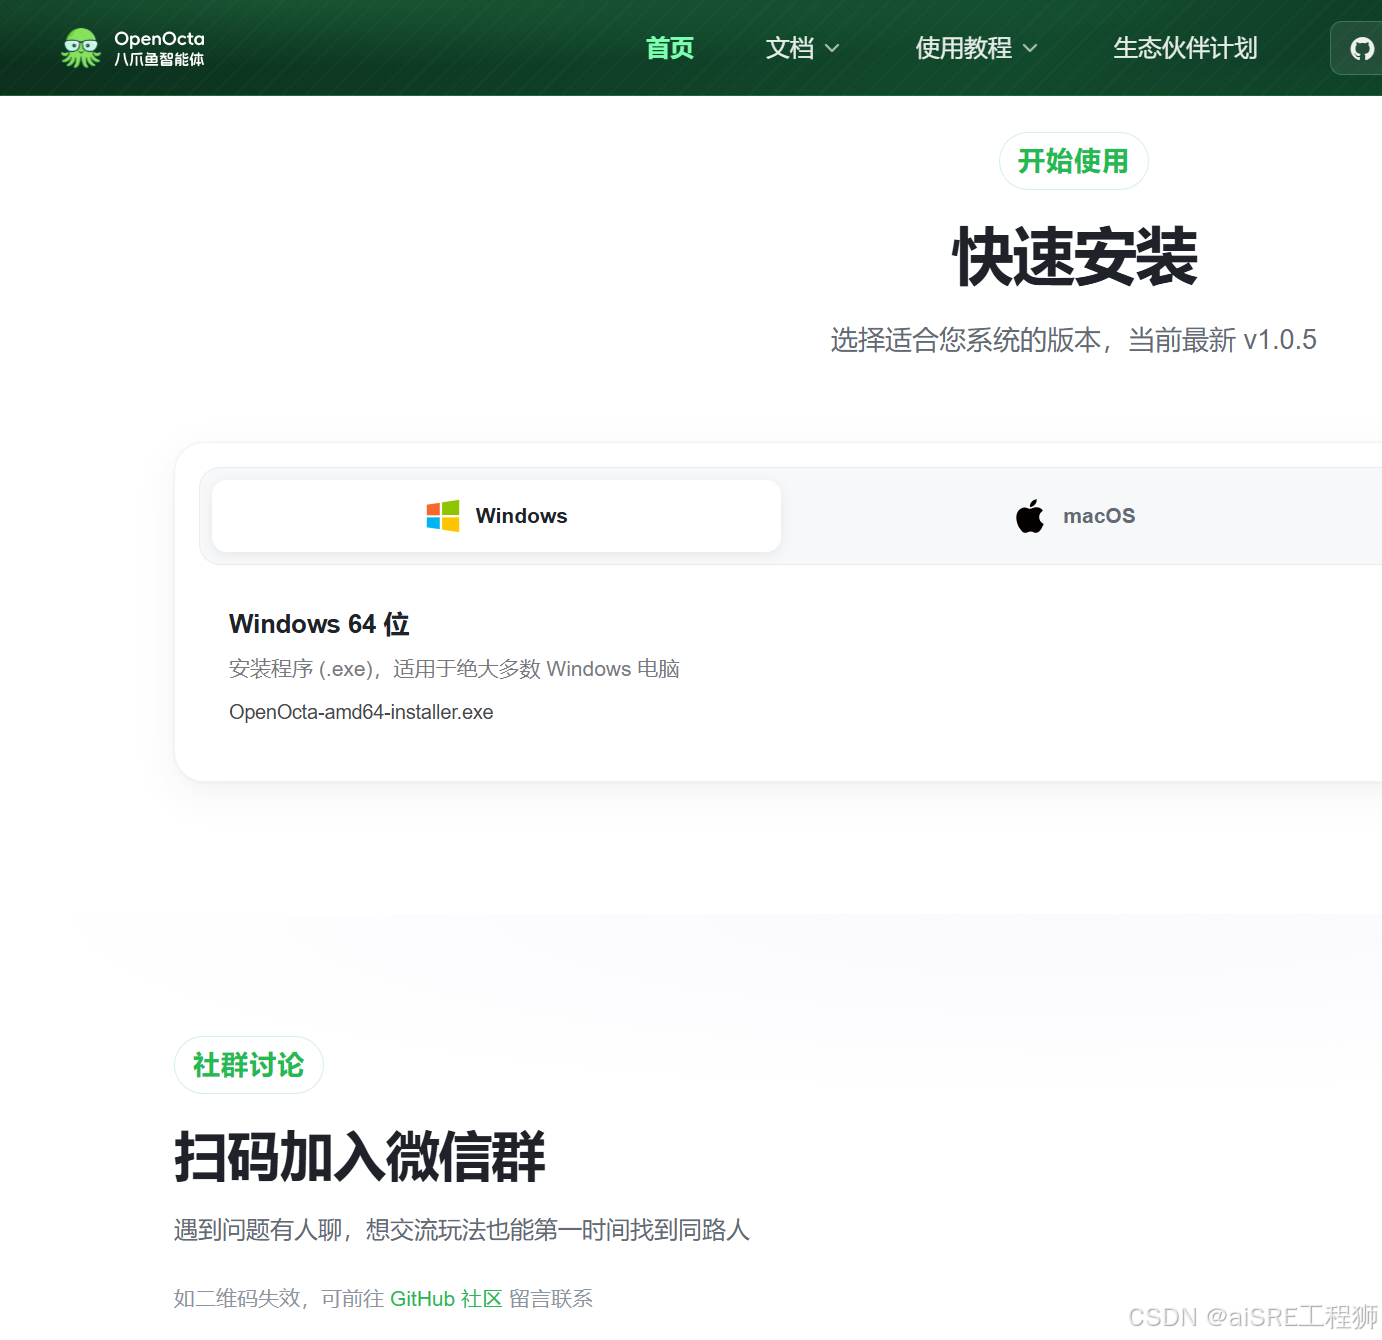Click the version text 当前最新 v1.0.5
The width and height of the screenshot is (1382, 1340).
pos(1222,340)
